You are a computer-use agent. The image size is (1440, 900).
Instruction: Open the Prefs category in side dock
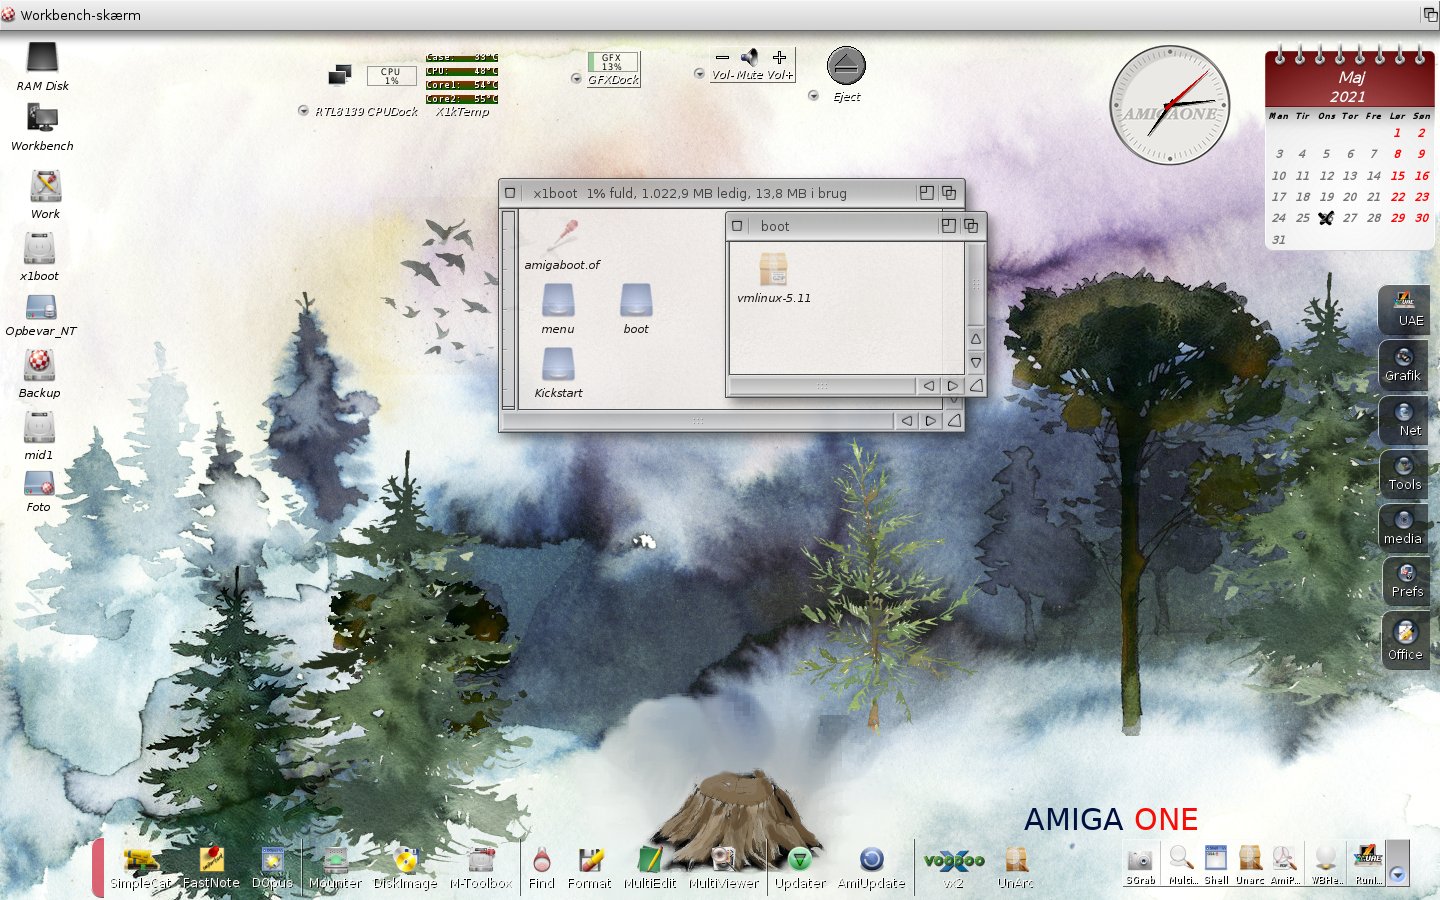(1406, 579)
